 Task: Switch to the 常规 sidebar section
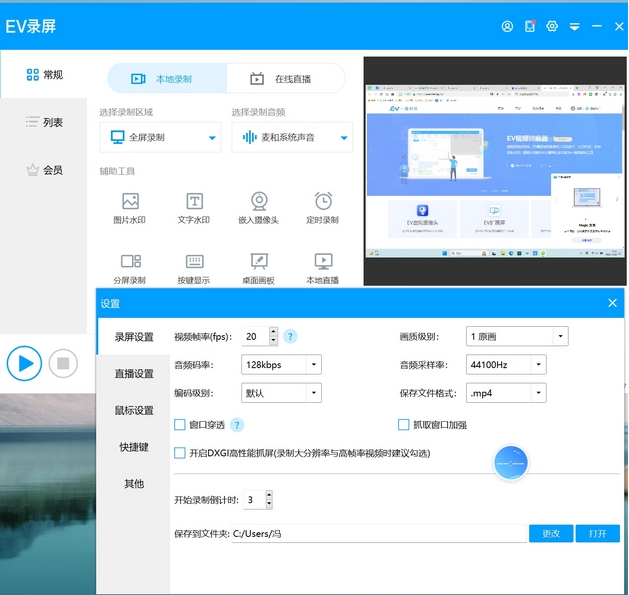44,75
